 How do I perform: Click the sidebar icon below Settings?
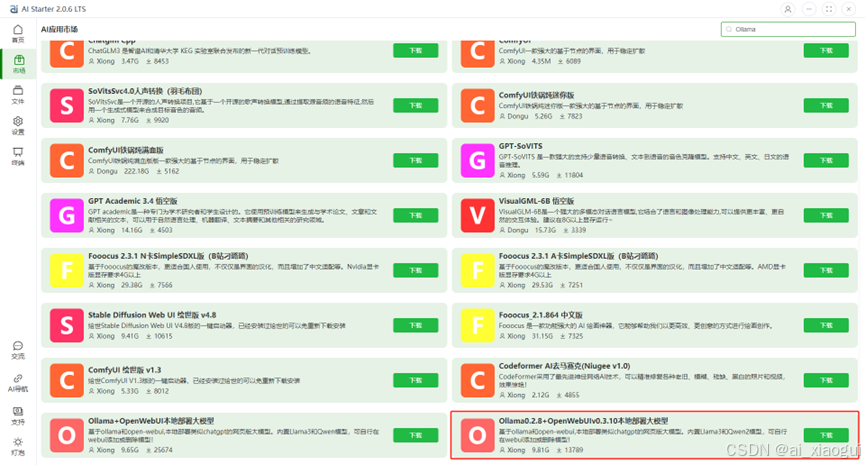pos(18,156)
